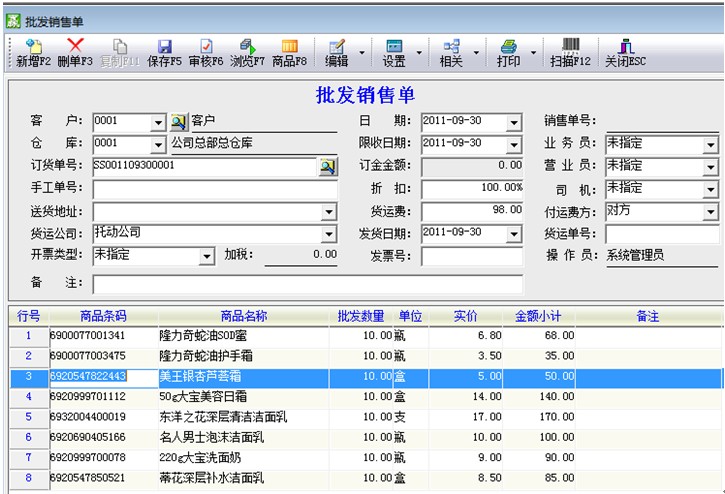Click the 打印 print toolbar button
Image resolution: width=725 pixels, height=494 pixels.
point(508,52)
